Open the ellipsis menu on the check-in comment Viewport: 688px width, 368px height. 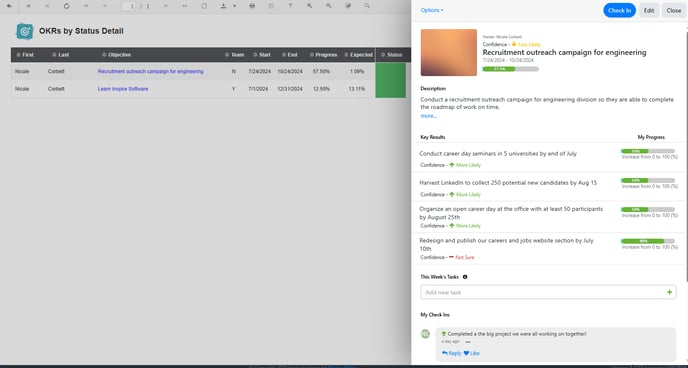point(468,342)
